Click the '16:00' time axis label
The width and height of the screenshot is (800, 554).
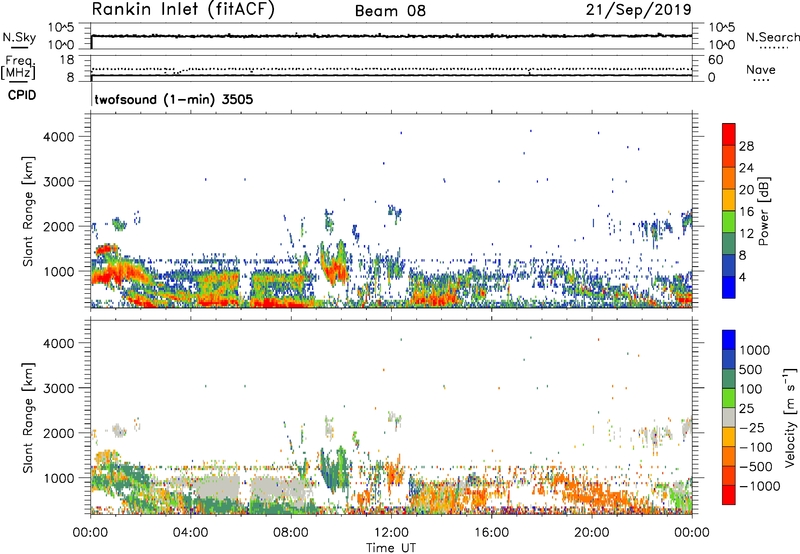click(491, 533)
